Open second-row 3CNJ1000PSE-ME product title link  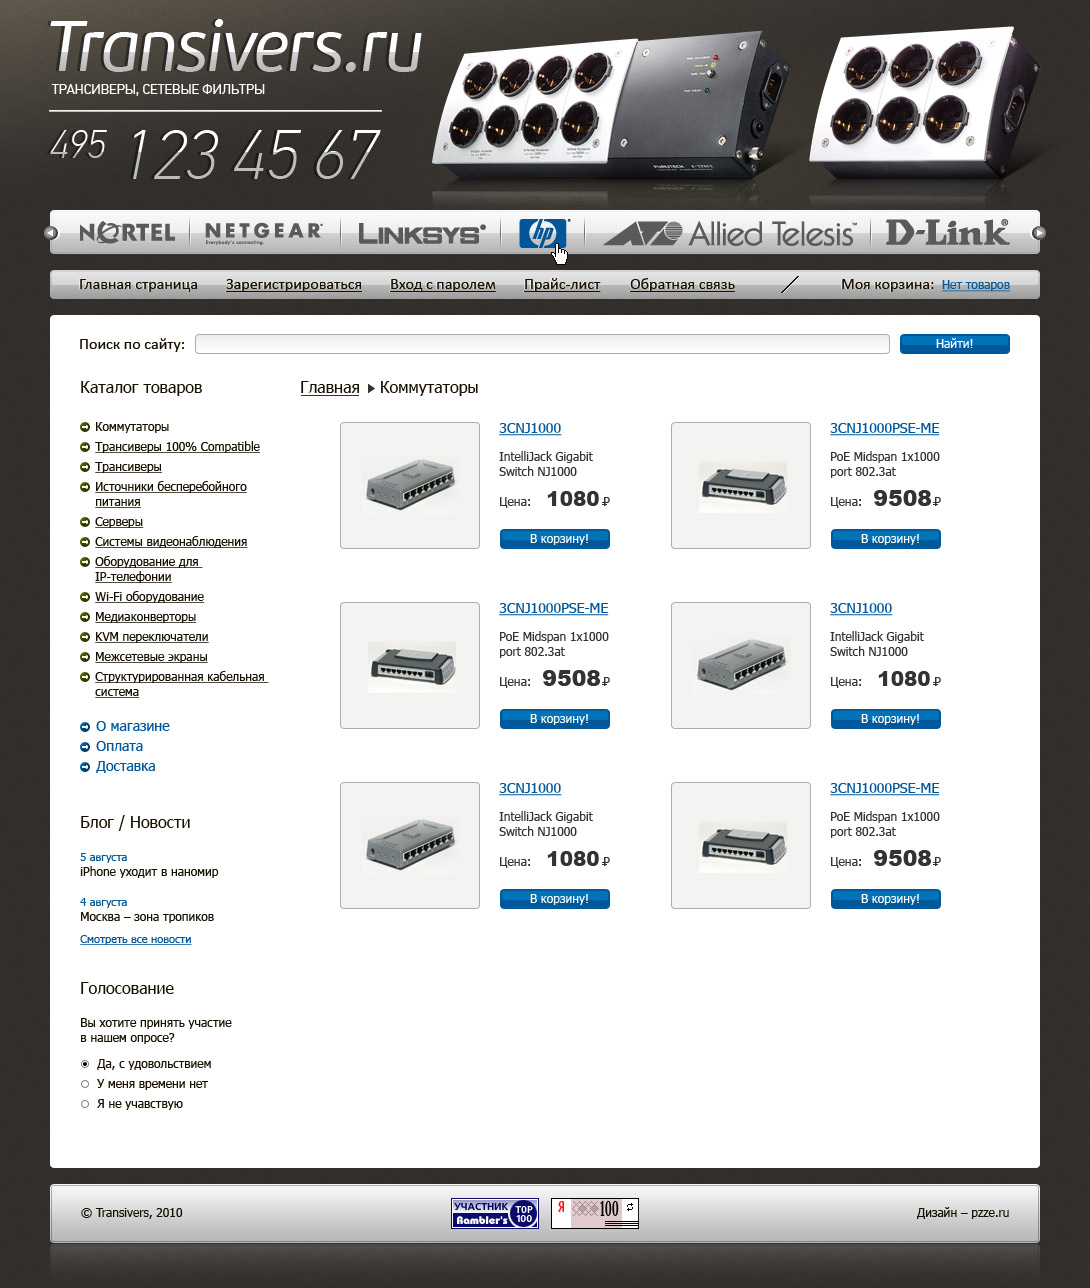click(554, 608)
